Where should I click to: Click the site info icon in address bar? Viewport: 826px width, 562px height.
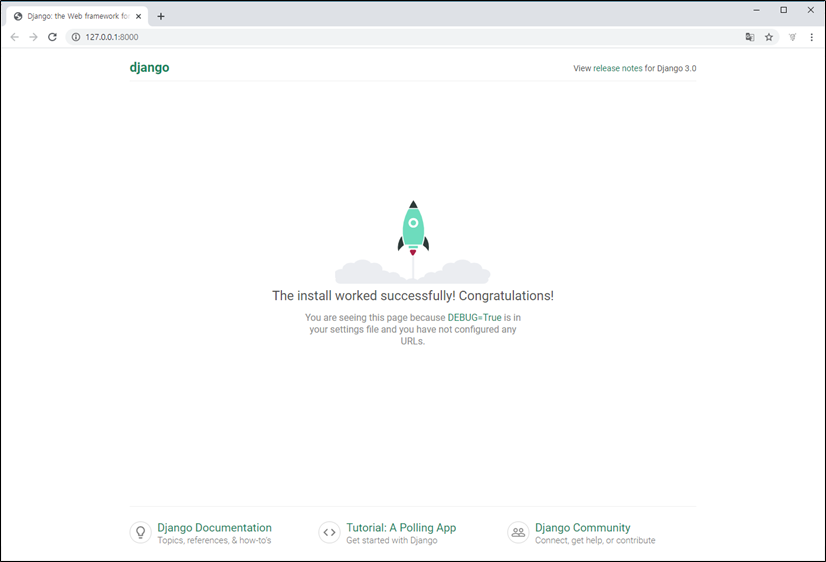pos(76,37)
